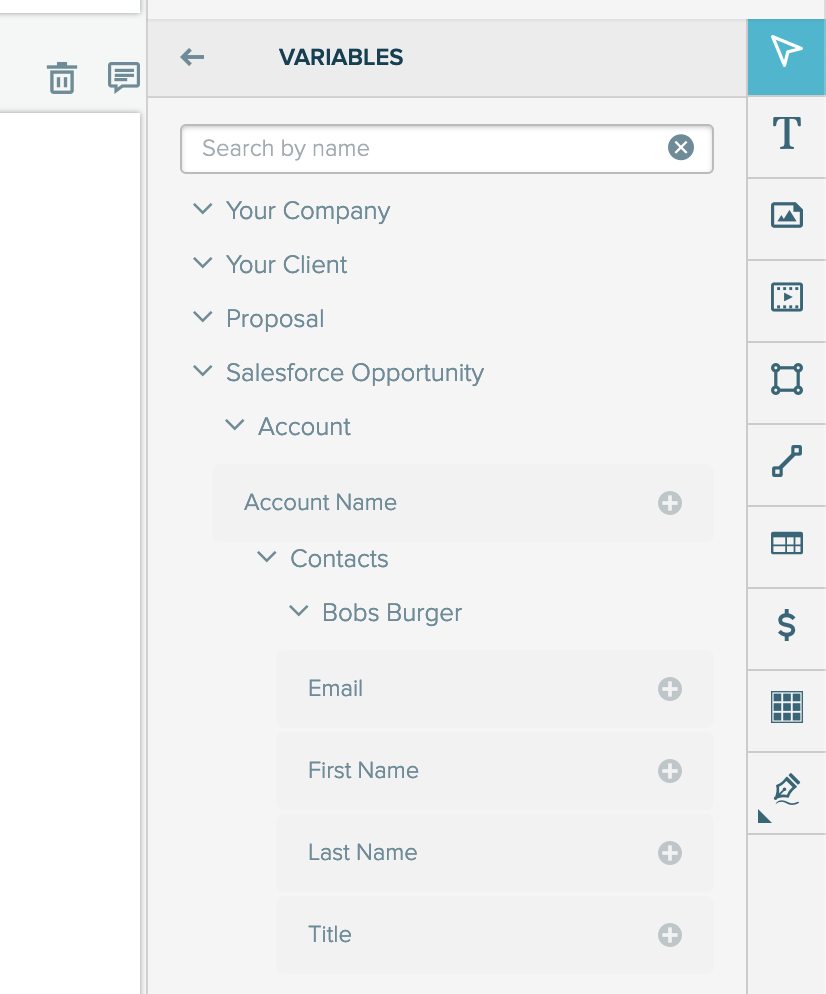Image resolution: width=826 pixels, height=994 pixels.
Task: Select the Last Name variable row
Action: tap(494, 853)
